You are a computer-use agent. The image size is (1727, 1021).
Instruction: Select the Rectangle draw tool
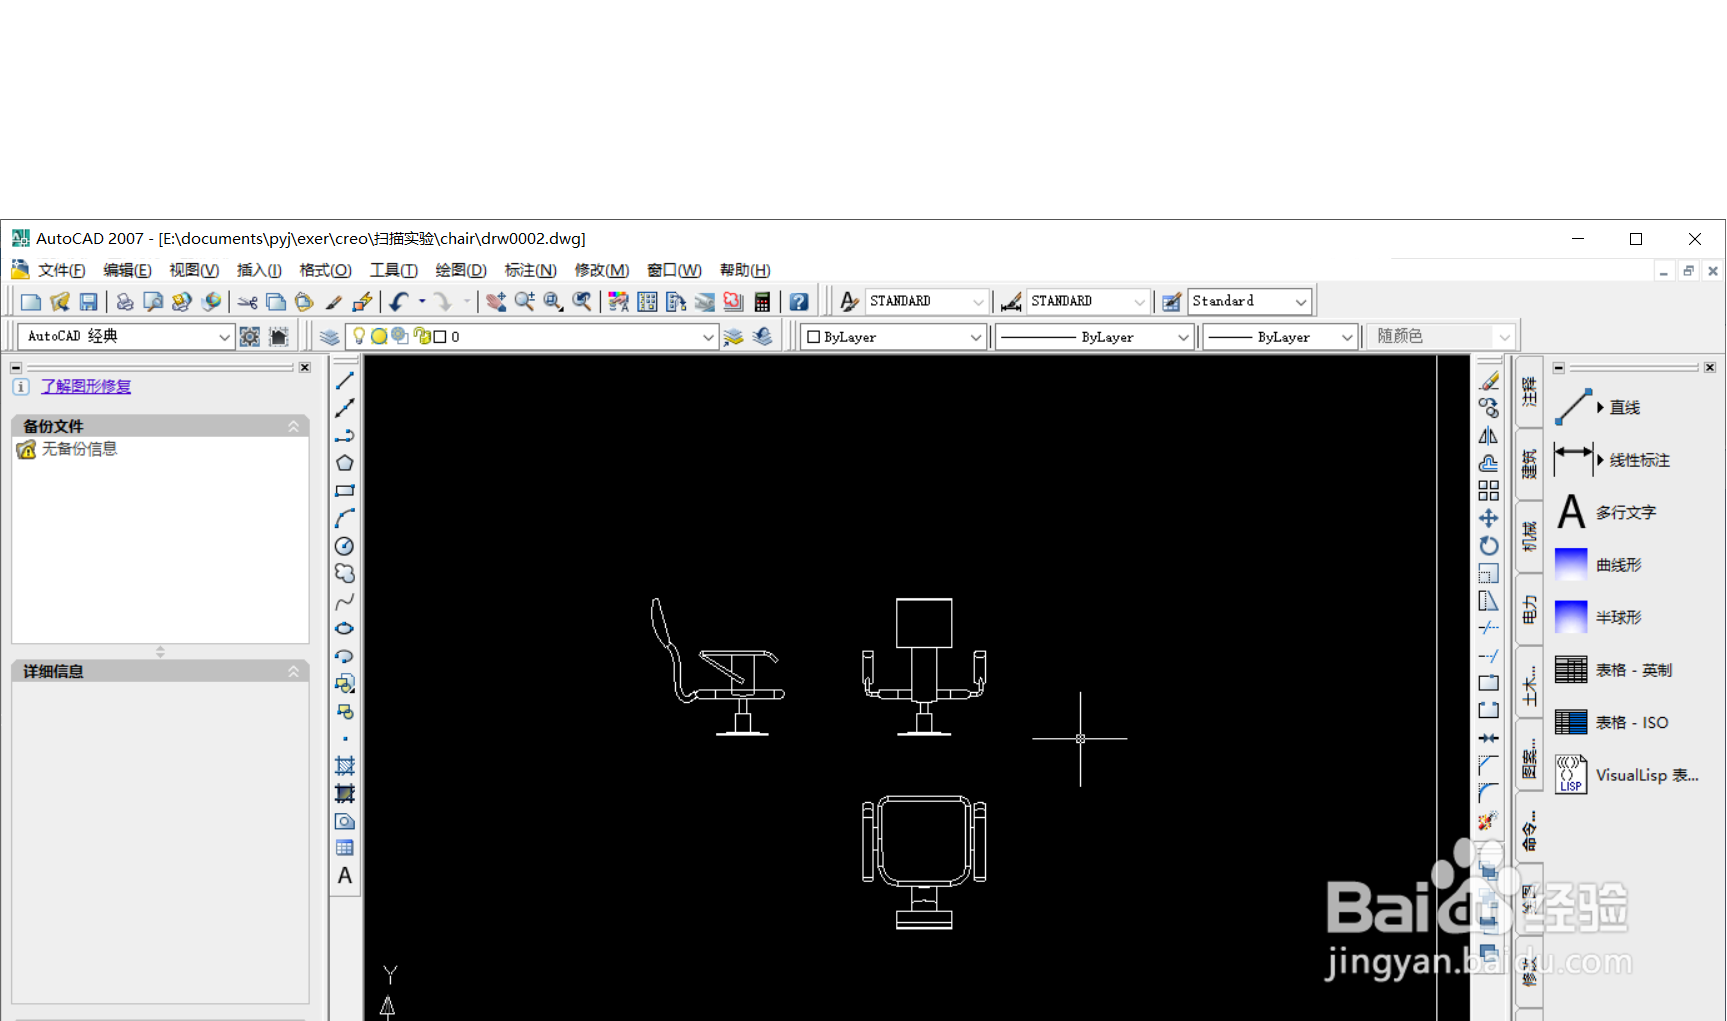[x=344, y=491]
